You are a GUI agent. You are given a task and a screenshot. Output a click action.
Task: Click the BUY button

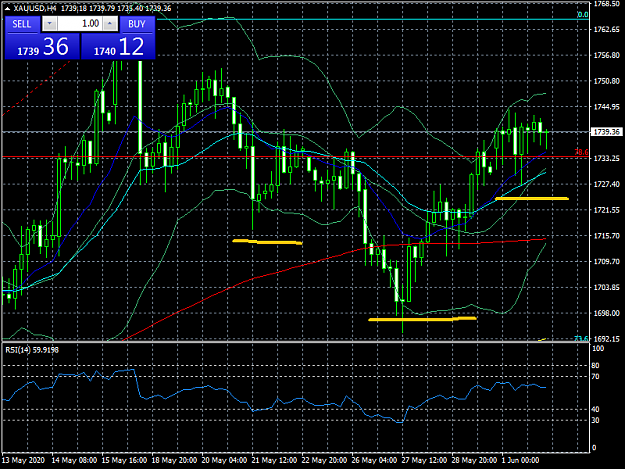point(137,24)
